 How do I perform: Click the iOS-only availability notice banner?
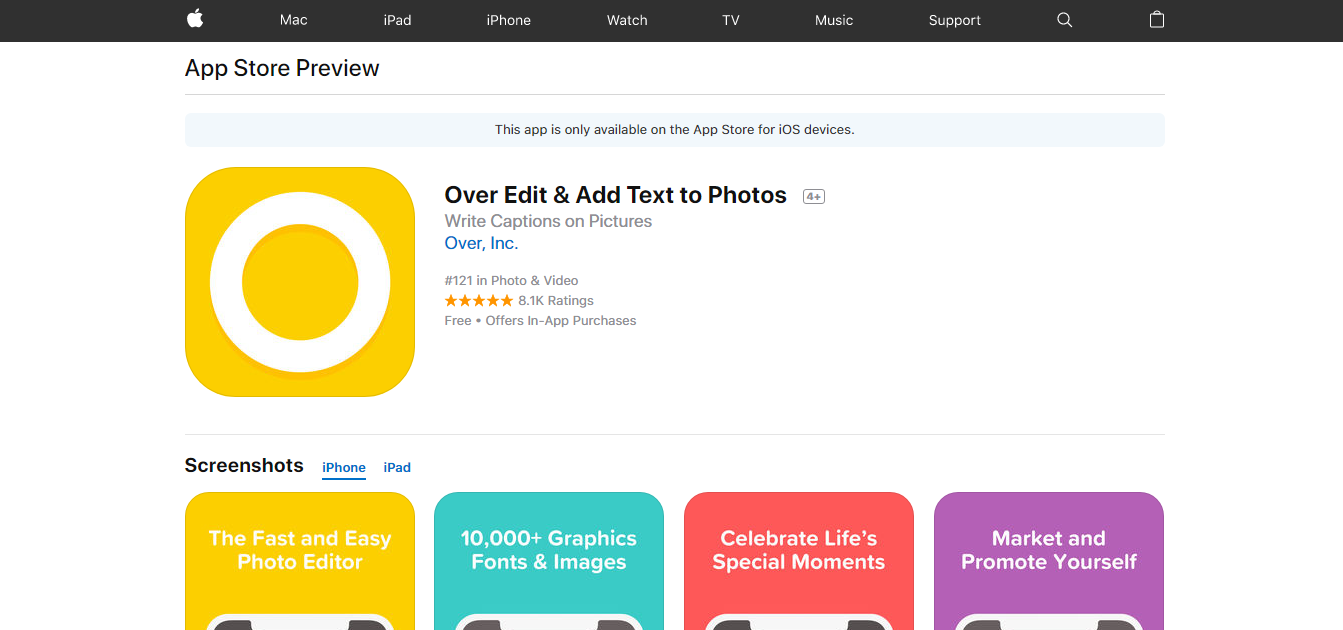click(675, 130)
